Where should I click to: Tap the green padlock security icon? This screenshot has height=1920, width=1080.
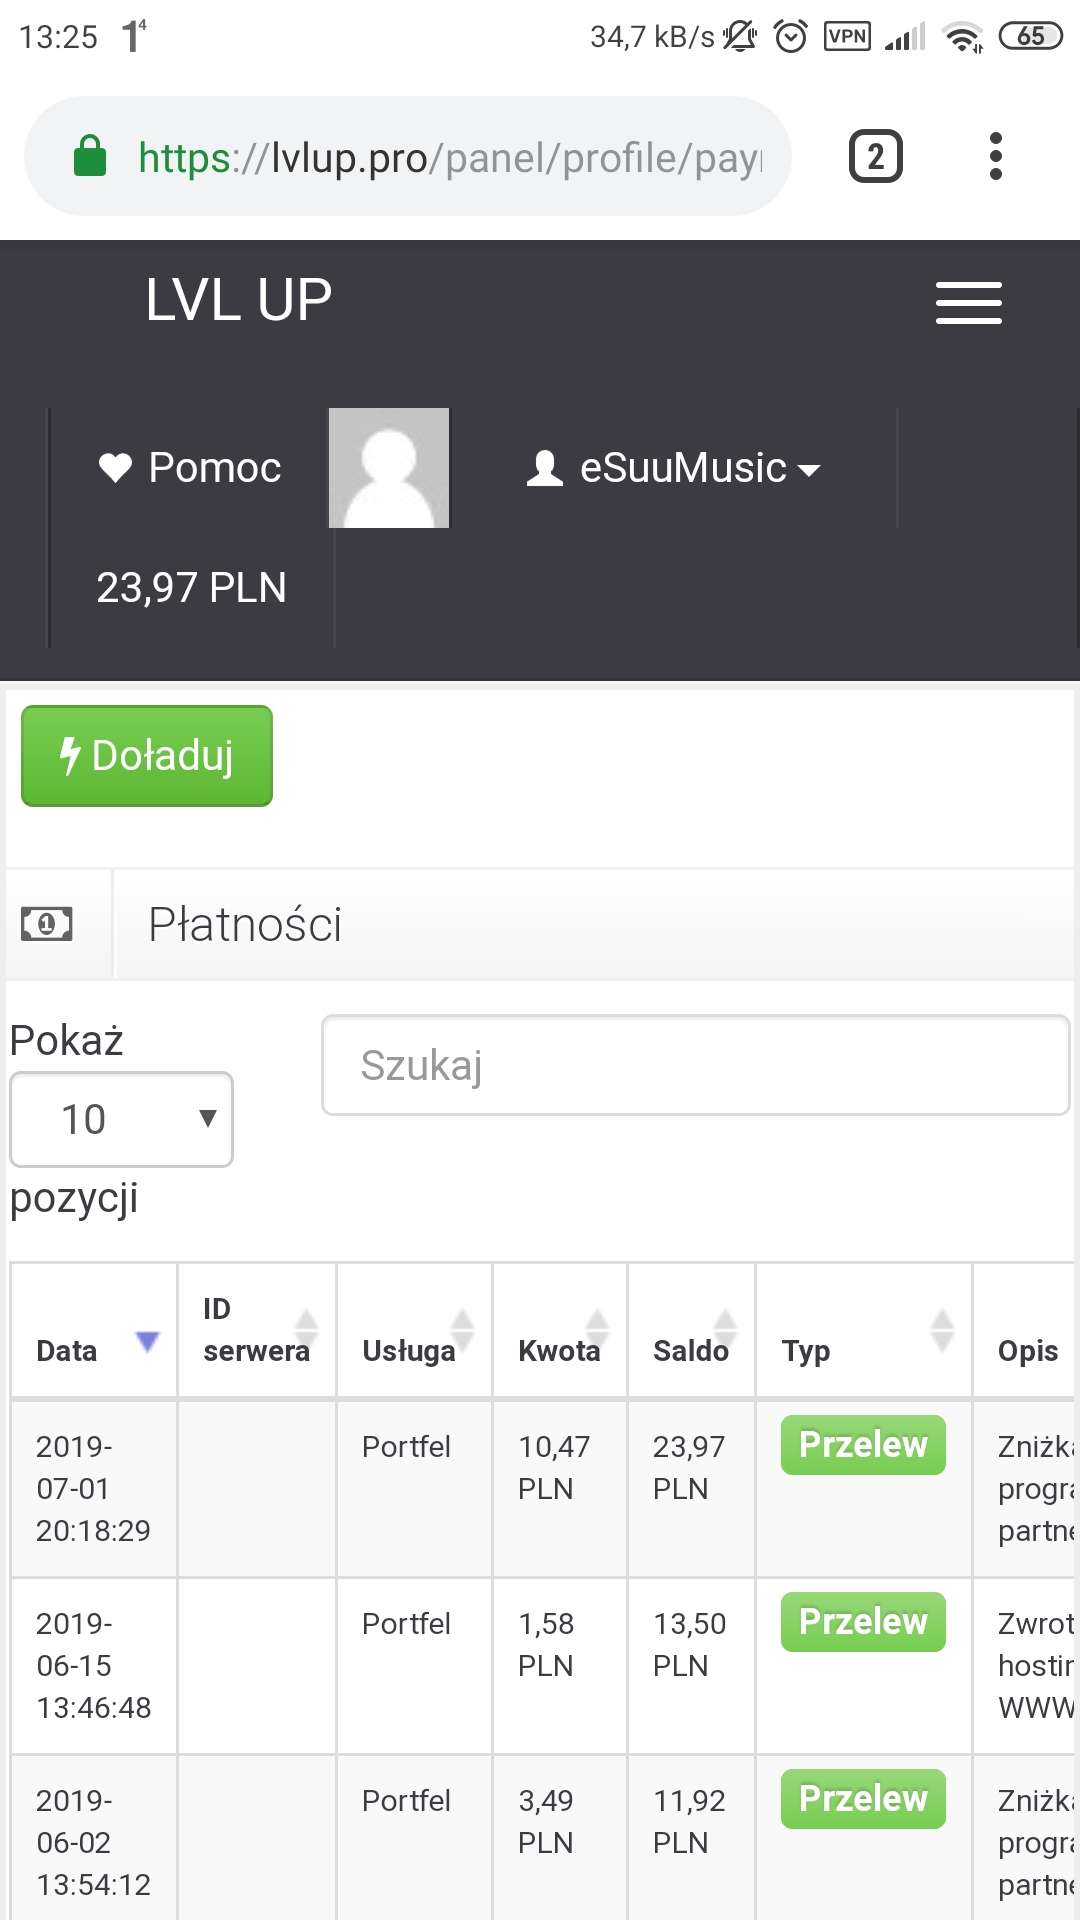click(90, 157)
